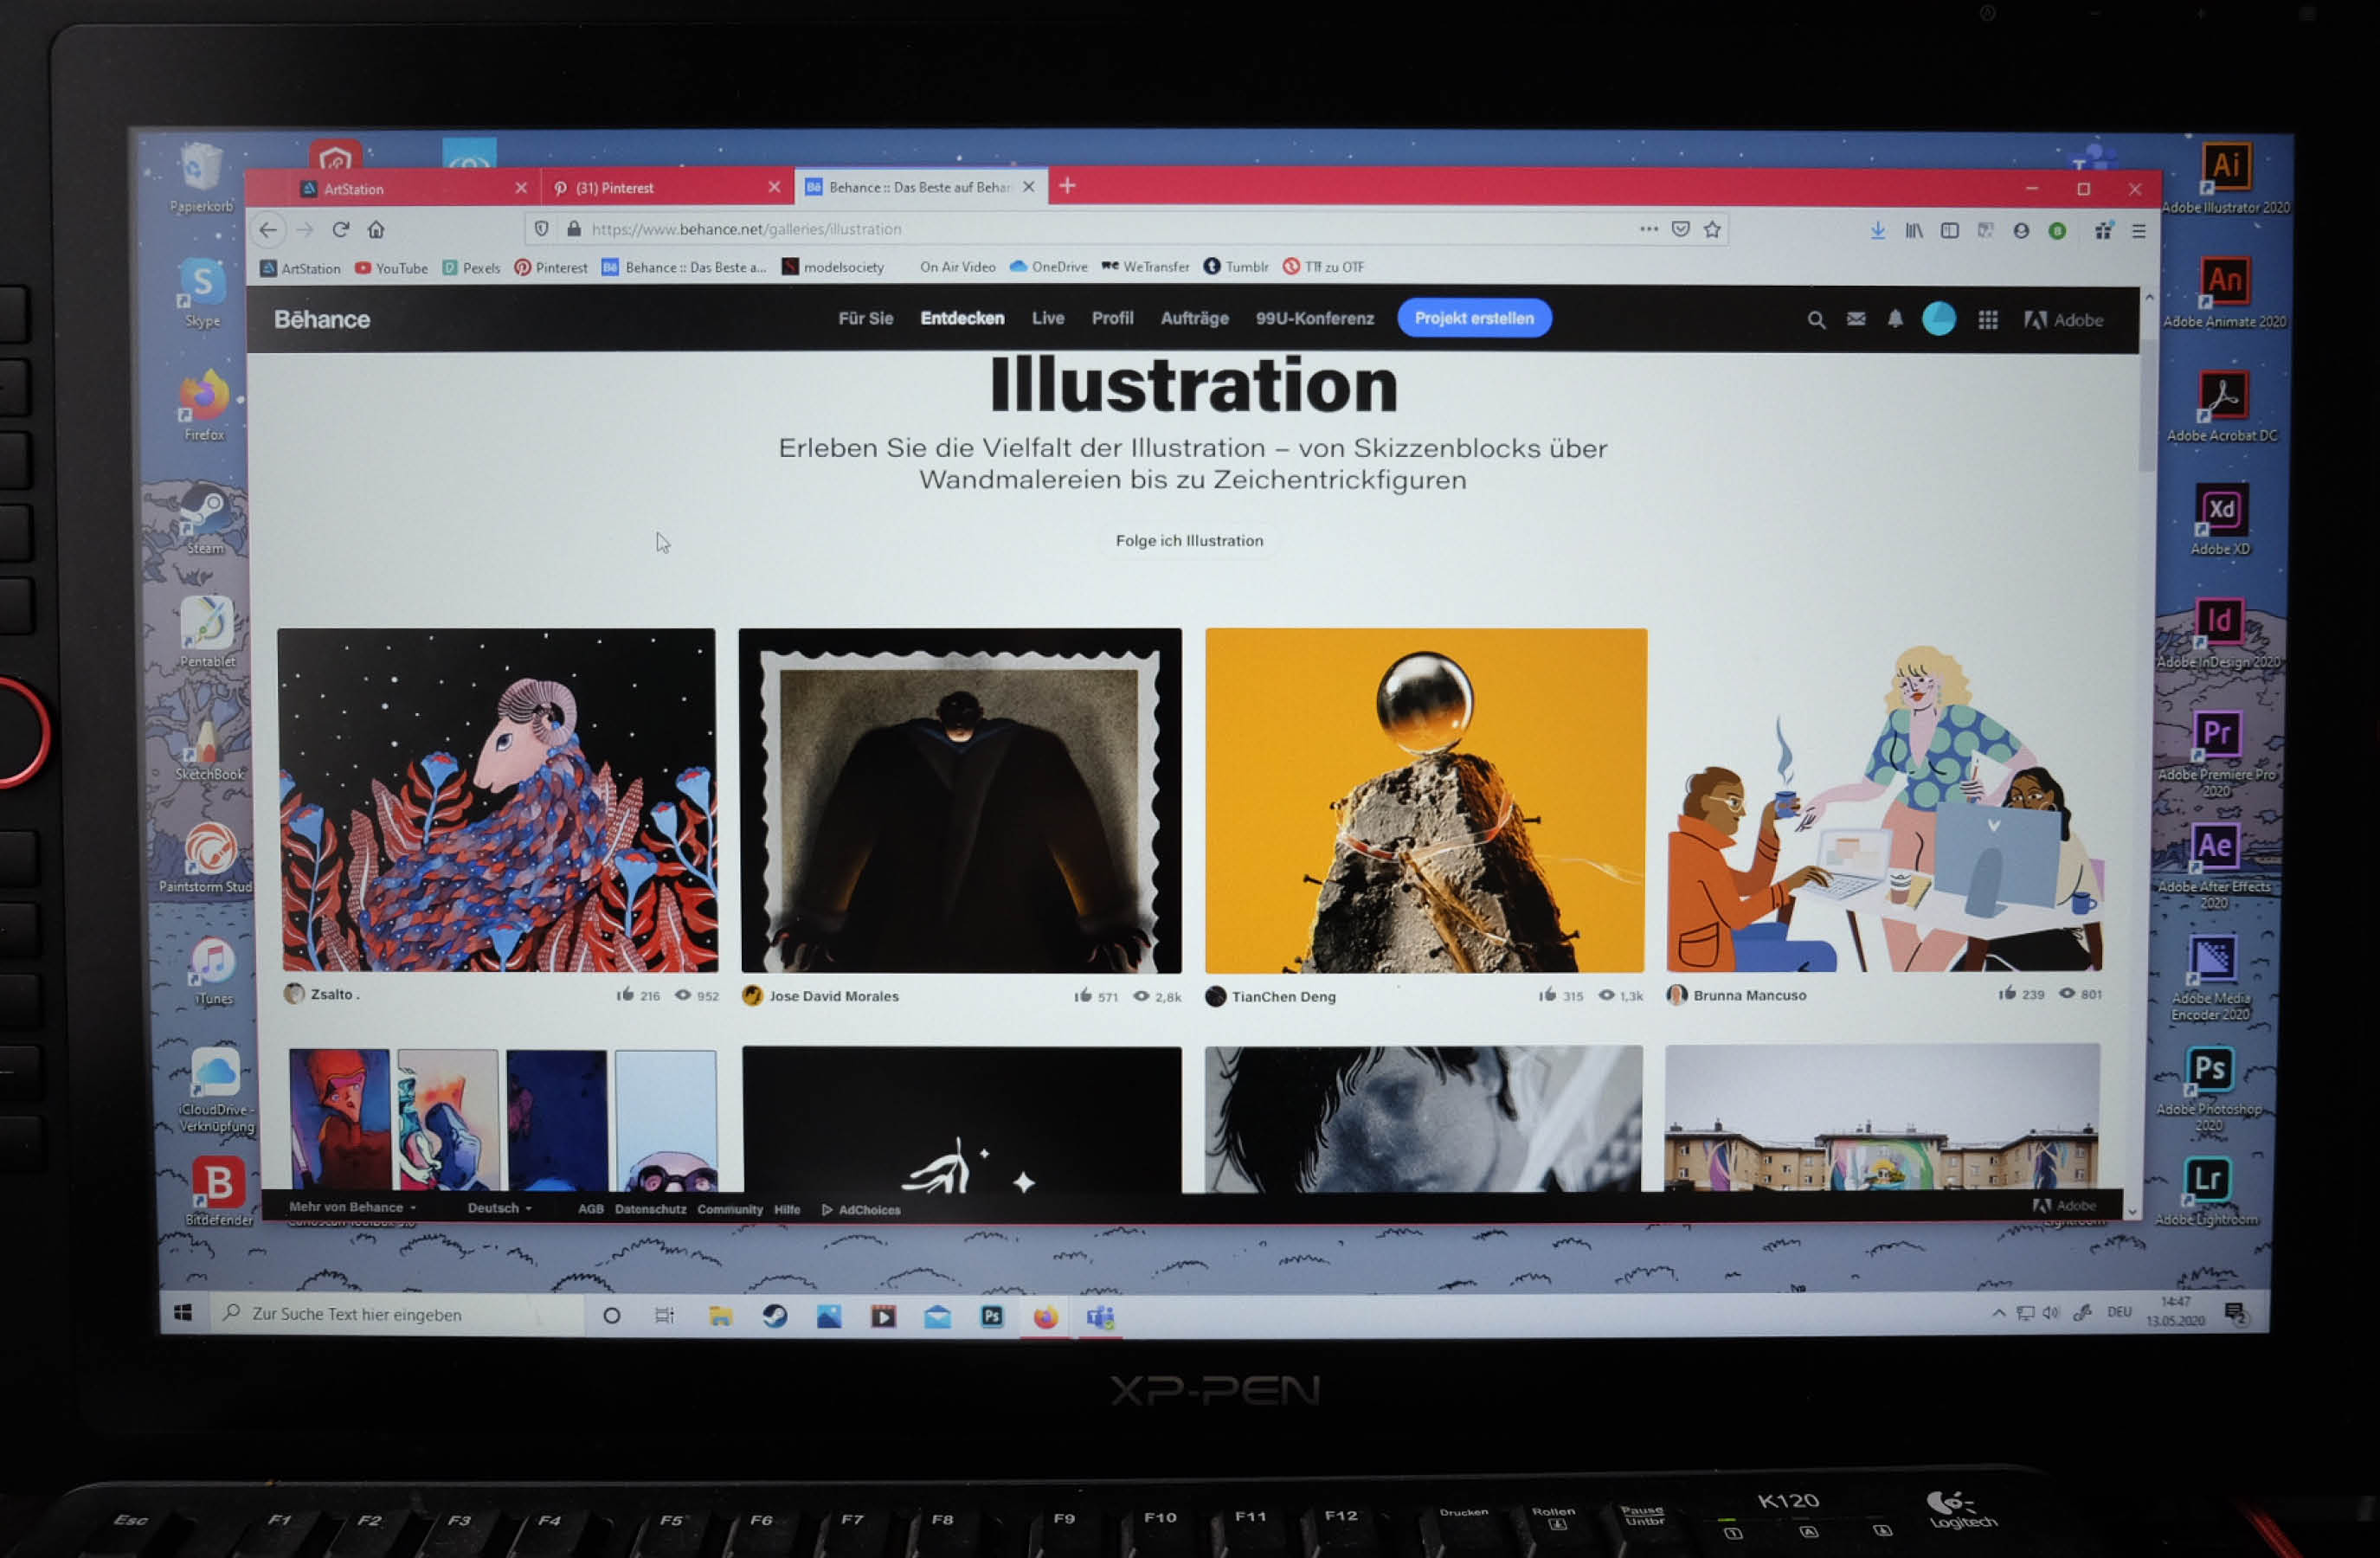The image size is (2380, 1558).
Task: Expand Mehr von Behance menu
Action: (x=352, y=1207)
